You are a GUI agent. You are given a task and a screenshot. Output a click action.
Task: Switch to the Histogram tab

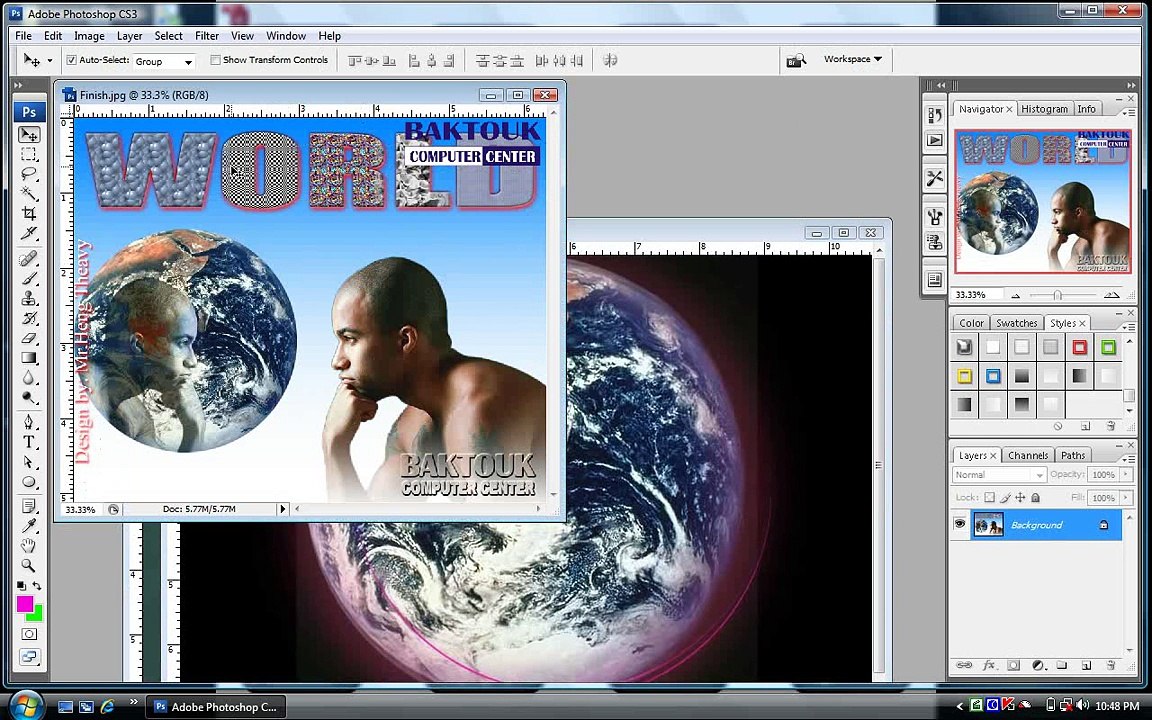[x=1044, y=109]
